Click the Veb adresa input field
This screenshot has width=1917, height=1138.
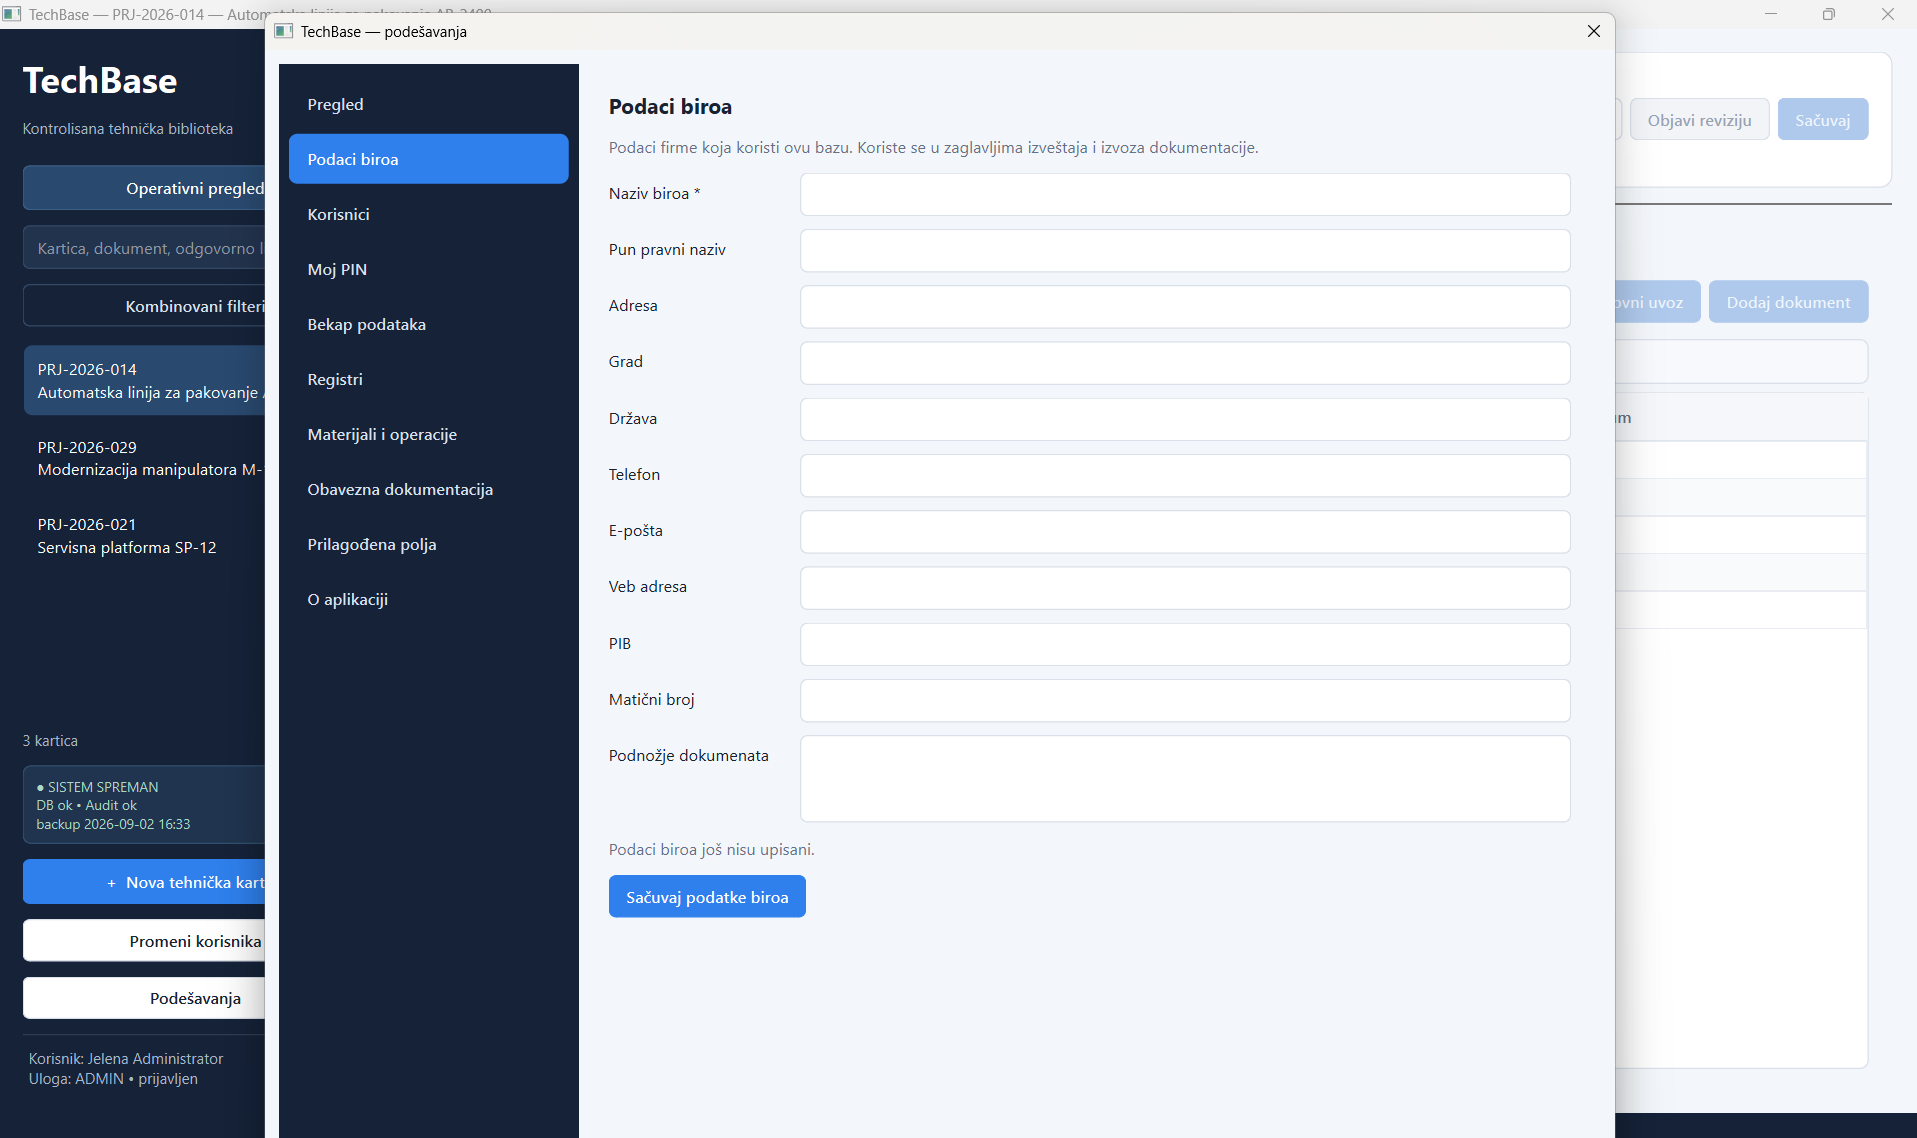pyautogui.click(x=1185, y=587)
